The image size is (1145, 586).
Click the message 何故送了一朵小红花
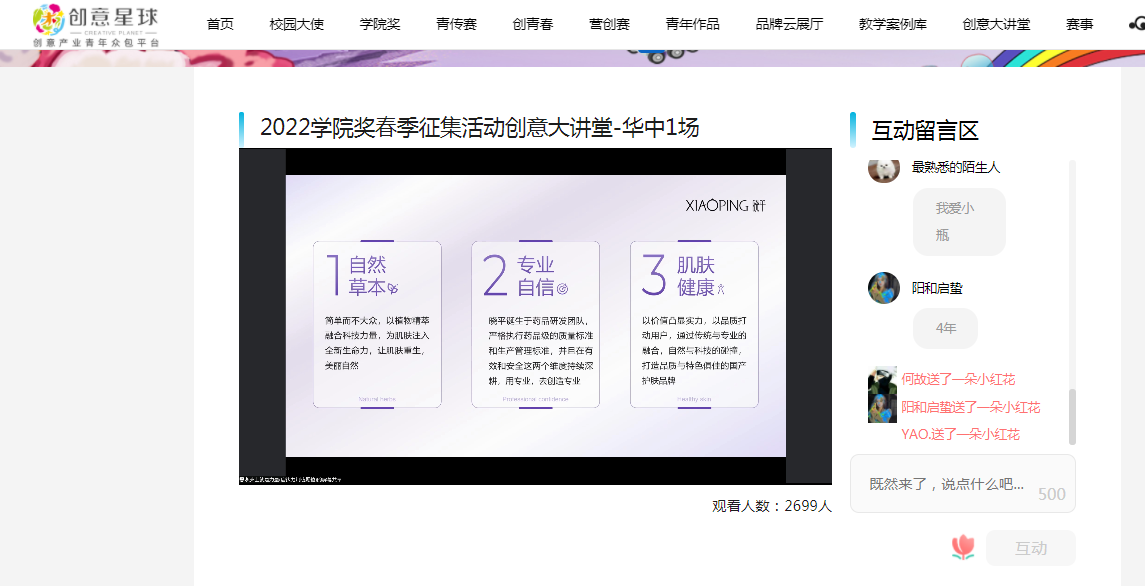pyautogui.click(x=958, y=379)
